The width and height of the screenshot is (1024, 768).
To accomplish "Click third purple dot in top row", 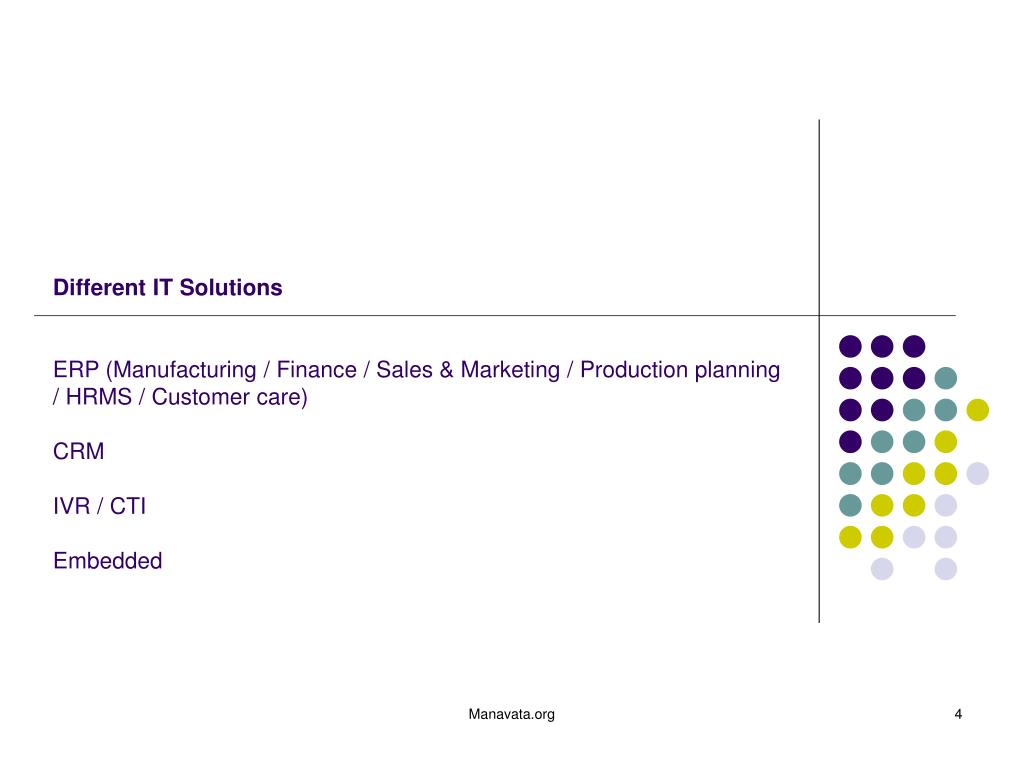I will 914,346.
